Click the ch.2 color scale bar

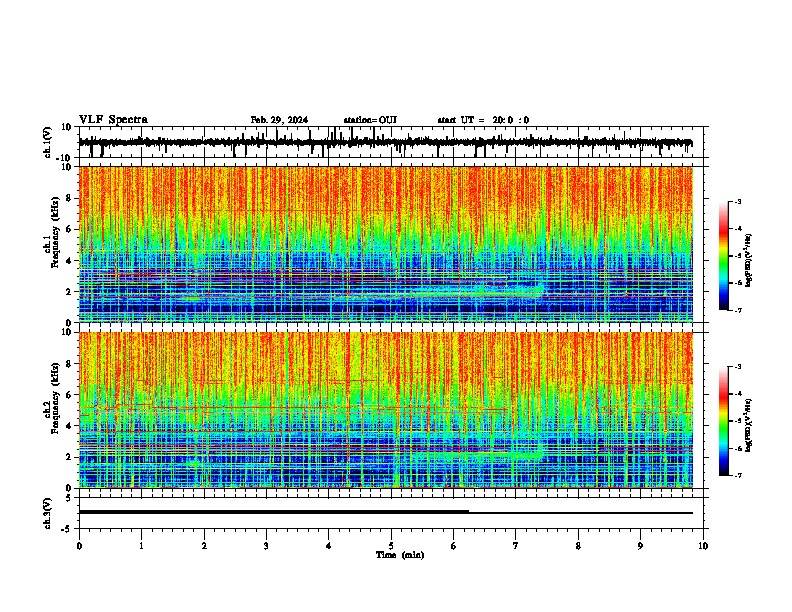[x=724, y=421]
